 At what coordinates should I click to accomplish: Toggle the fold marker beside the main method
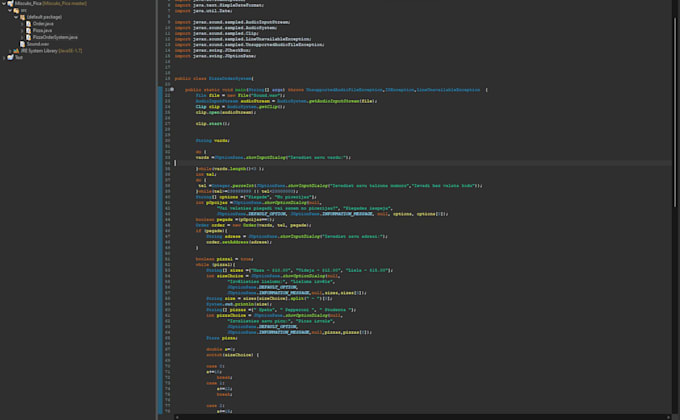tap(172, 89)
